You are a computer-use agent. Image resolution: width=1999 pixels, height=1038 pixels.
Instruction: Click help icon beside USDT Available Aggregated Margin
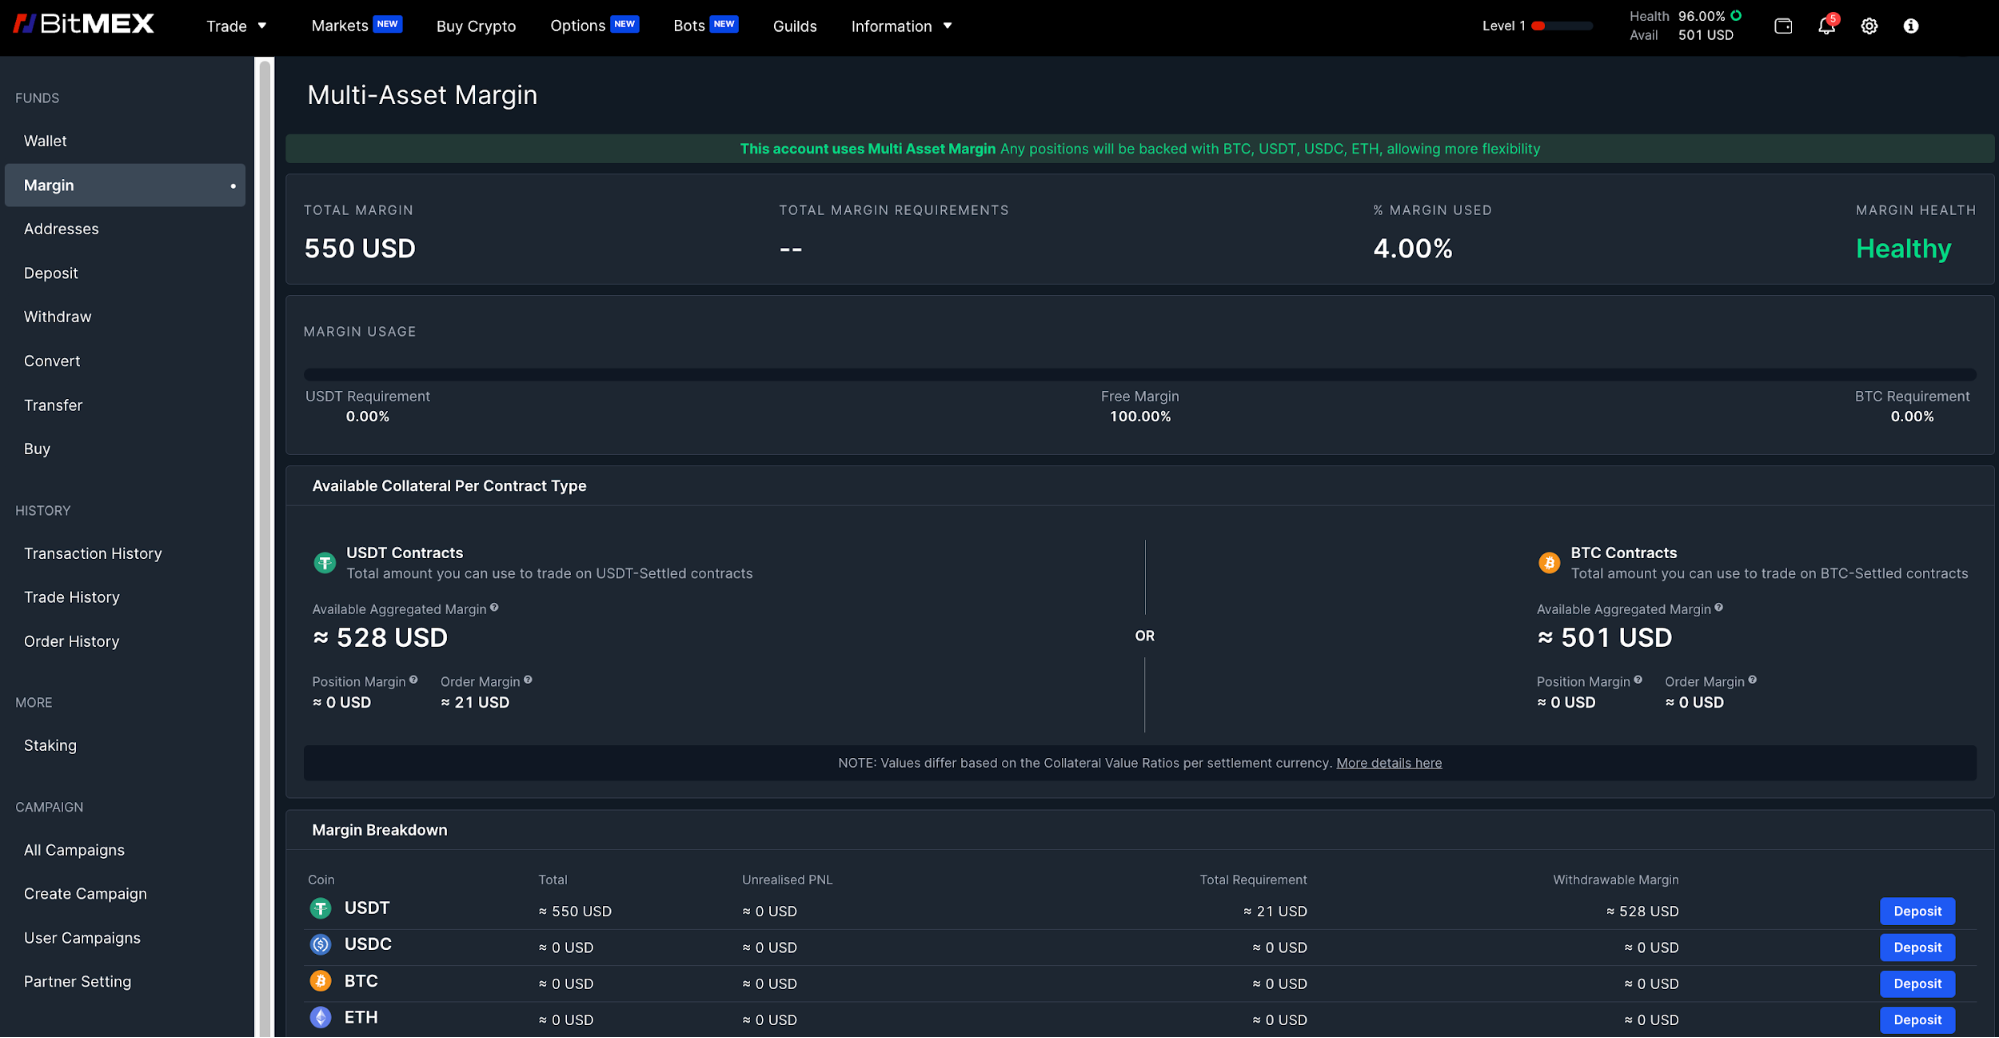[x=494, y=608]
